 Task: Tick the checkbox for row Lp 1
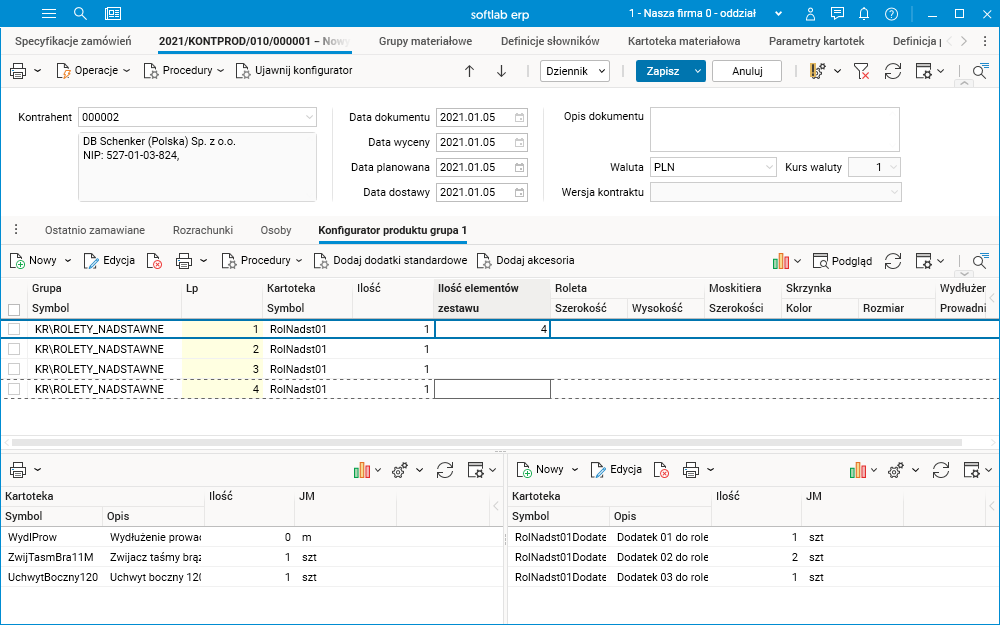click(x=14, y=329)
